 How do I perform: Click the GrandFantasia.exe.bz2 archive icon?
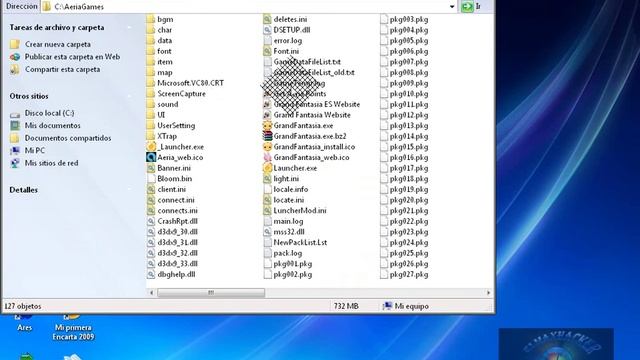coord(267,136)
